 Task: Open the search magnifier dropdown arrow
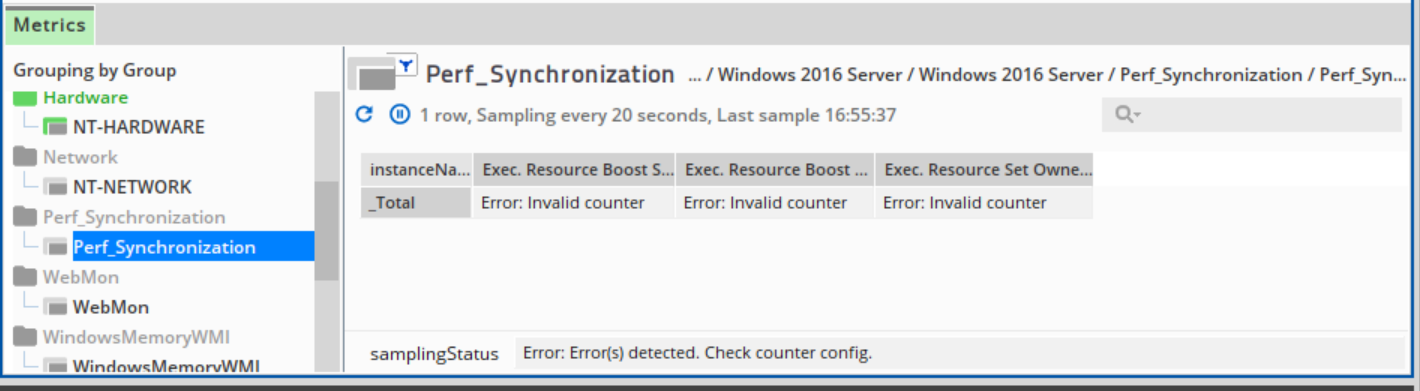tap(1138, 116)
